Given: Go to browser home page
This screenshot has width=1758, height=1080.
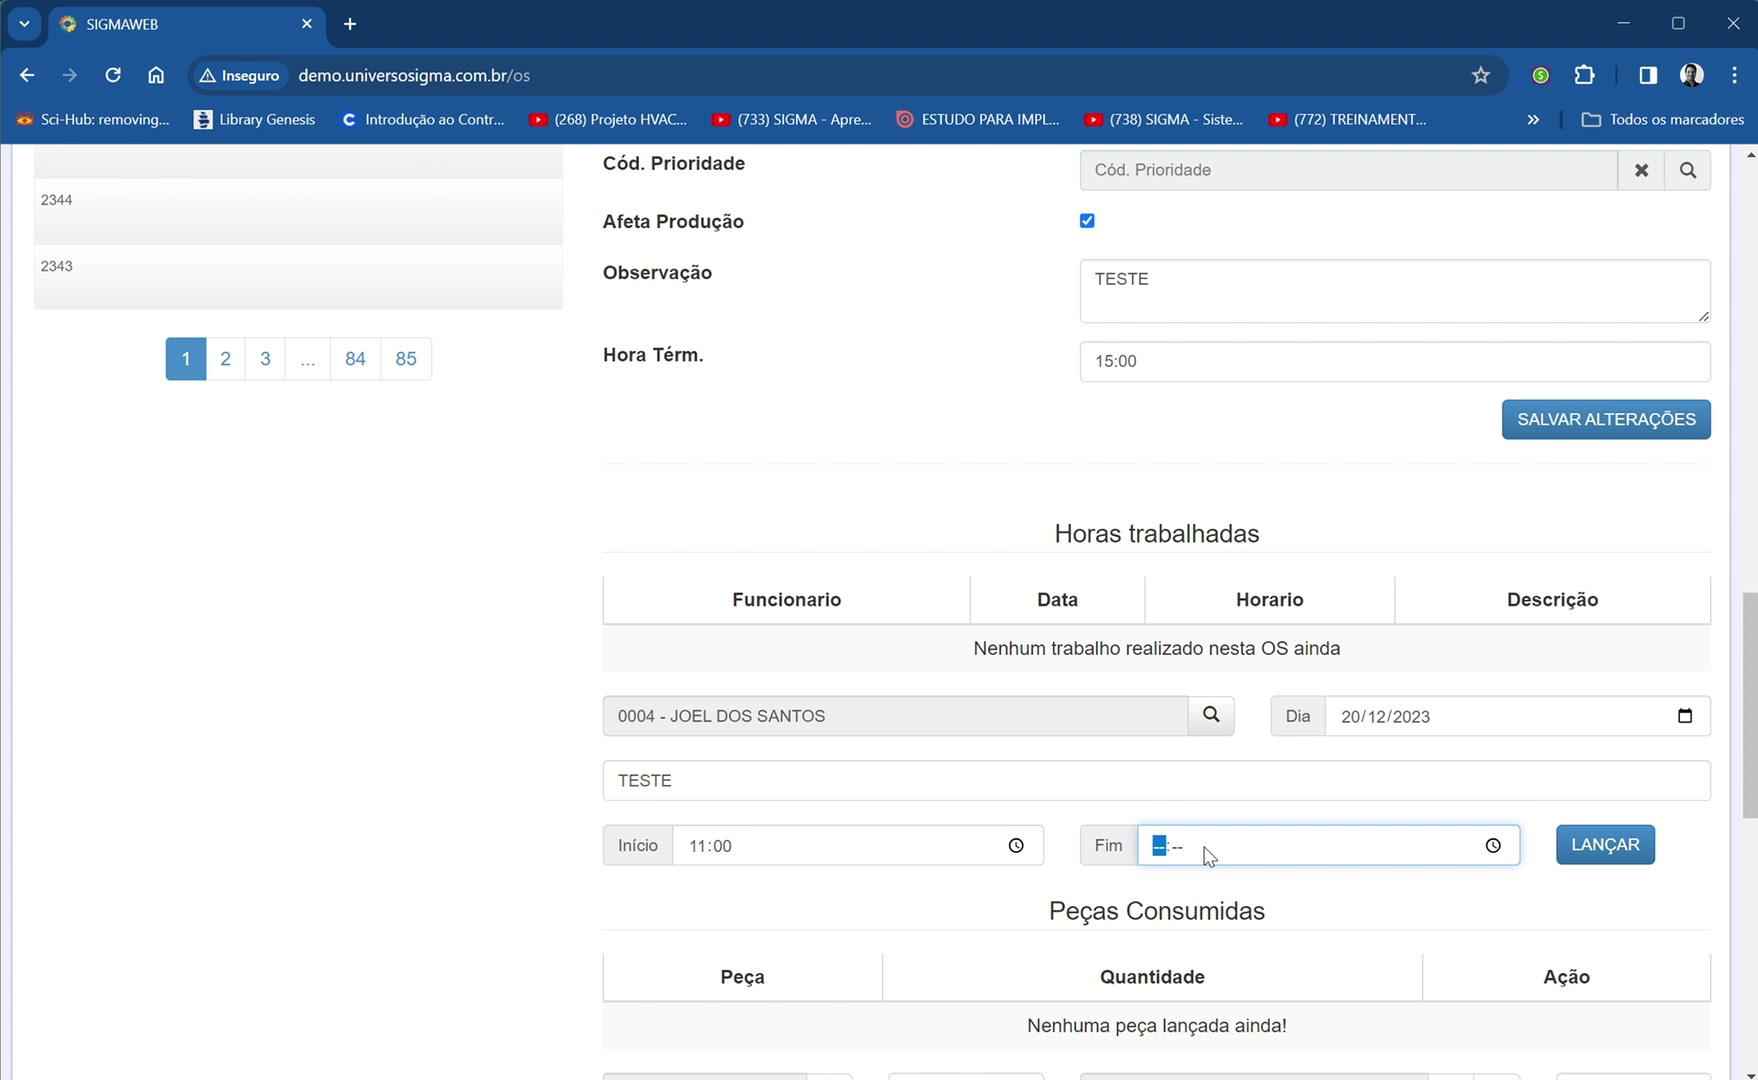Looking at the screenshot, I should click(x=156, y=75).
